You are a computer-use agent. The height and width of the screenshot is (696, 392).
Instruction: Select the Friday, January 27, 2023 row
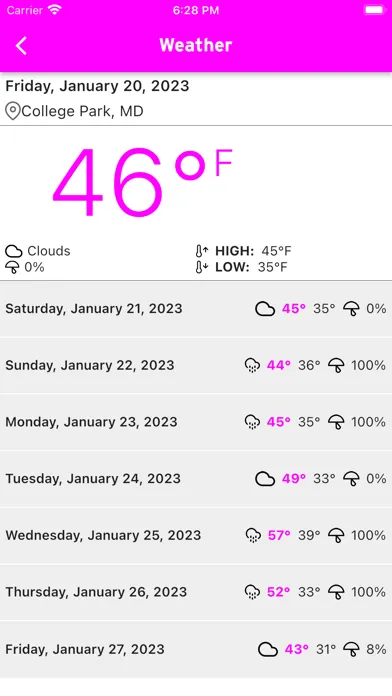(196, 649)
